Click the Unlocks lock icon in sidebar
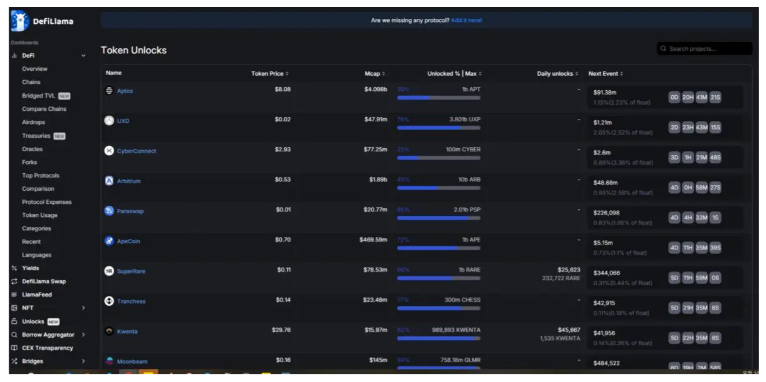The image size is (766, 382). pos(14,321)
